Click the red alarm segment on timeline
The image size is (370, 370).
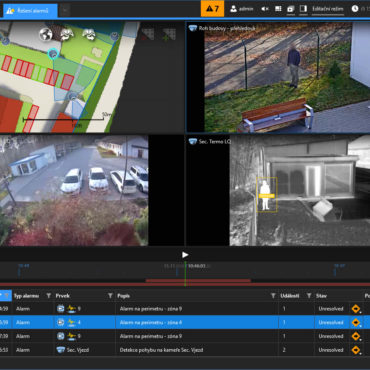point(198,281)
